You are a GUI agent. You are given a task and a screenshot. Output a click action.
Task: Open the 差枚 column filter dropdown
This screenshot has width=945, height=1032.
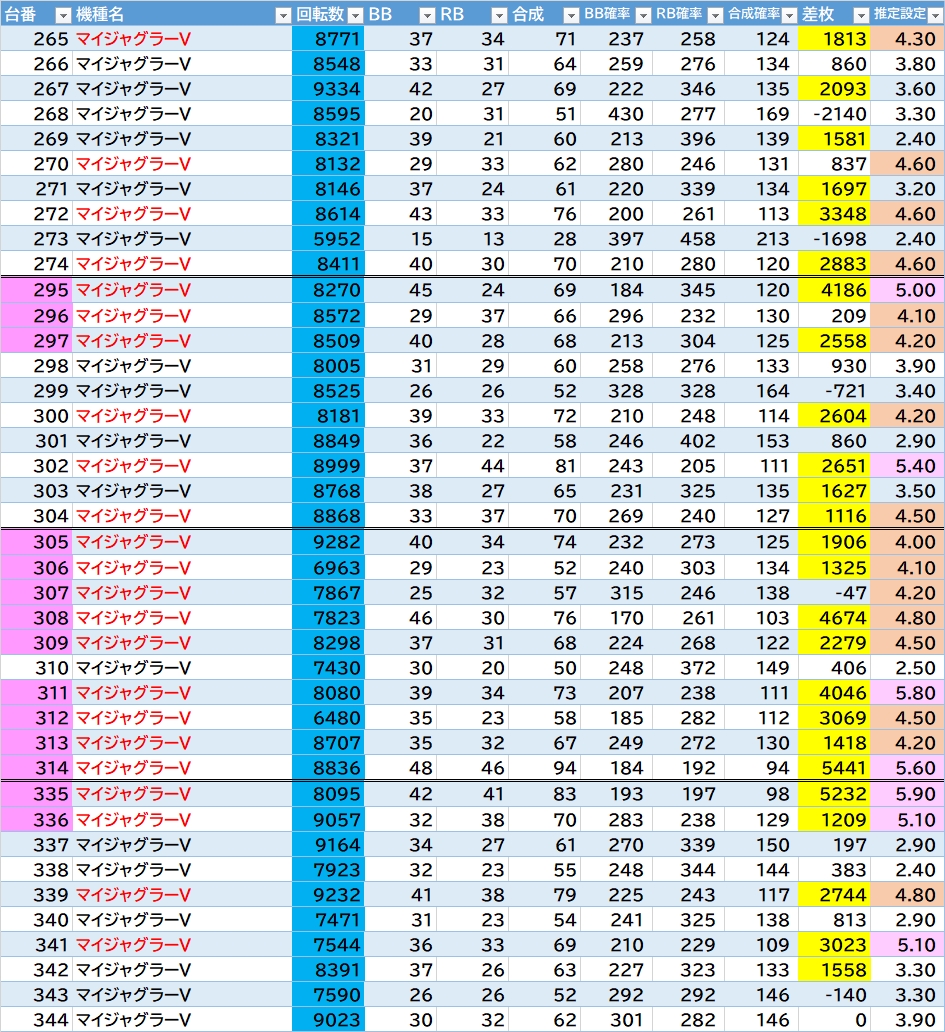[x=861, y=15]
